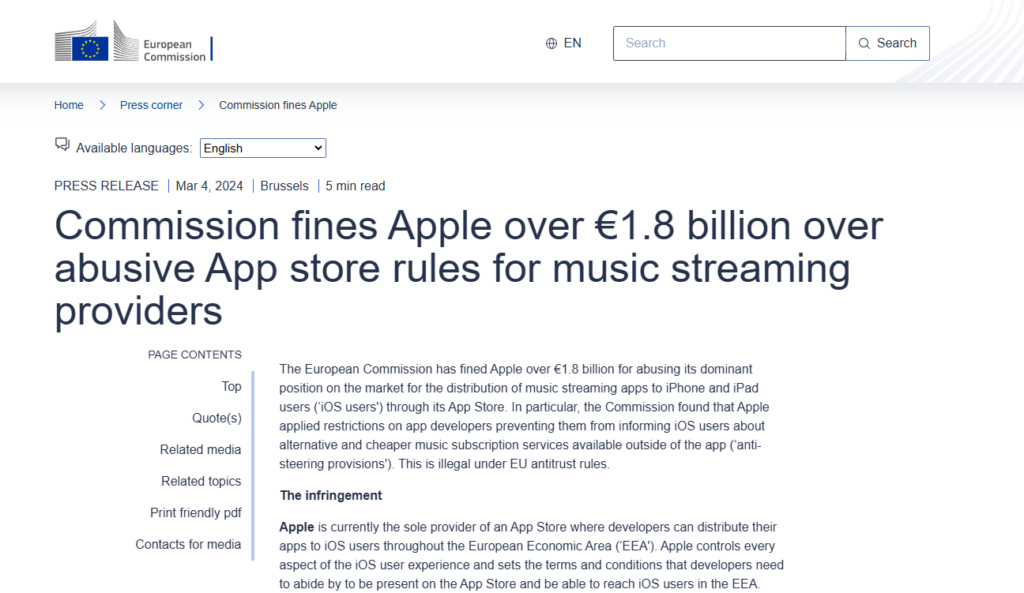Click the 'Available languages:' label

pyautogui.click(x=134, y=148)
